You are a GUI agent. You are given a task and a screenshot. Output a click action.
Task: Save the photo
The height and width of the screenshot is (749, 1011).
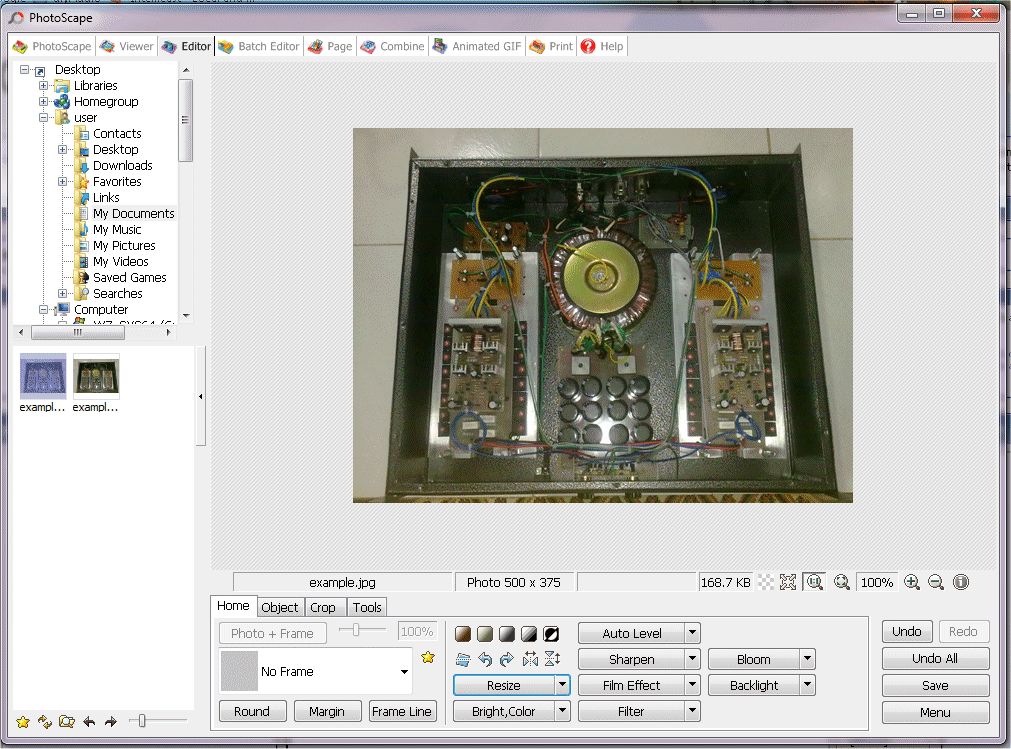tap(935, 685)
